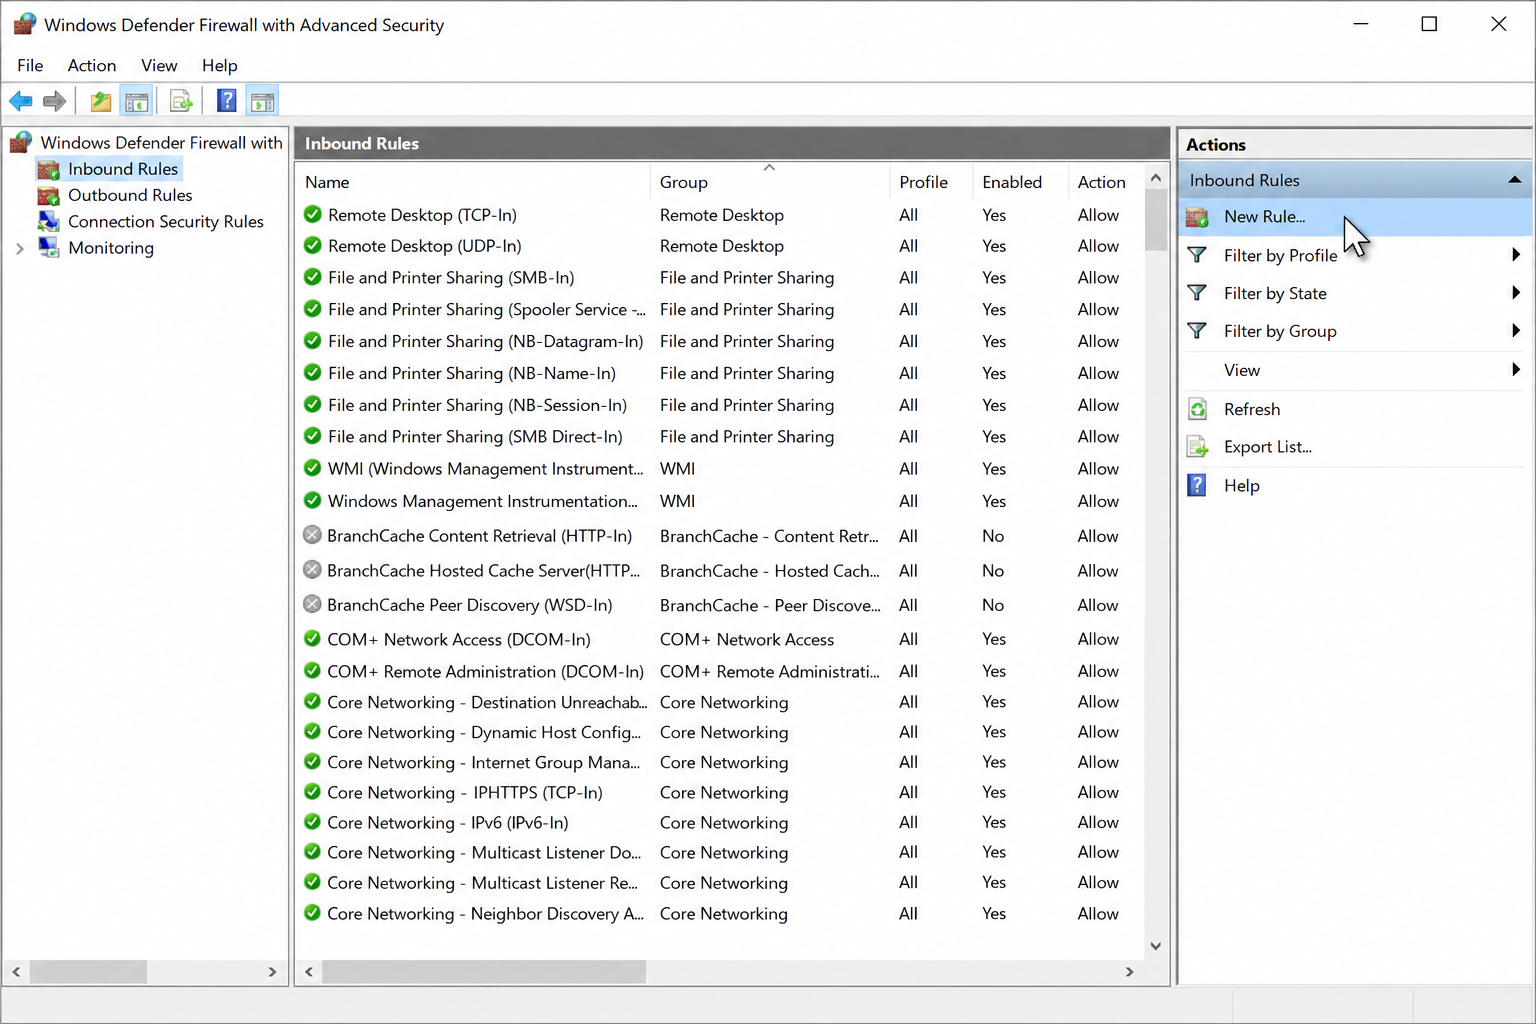Click Refresh in Actions pane
1536x1024 pixels.
click(x=1252, y=409)
